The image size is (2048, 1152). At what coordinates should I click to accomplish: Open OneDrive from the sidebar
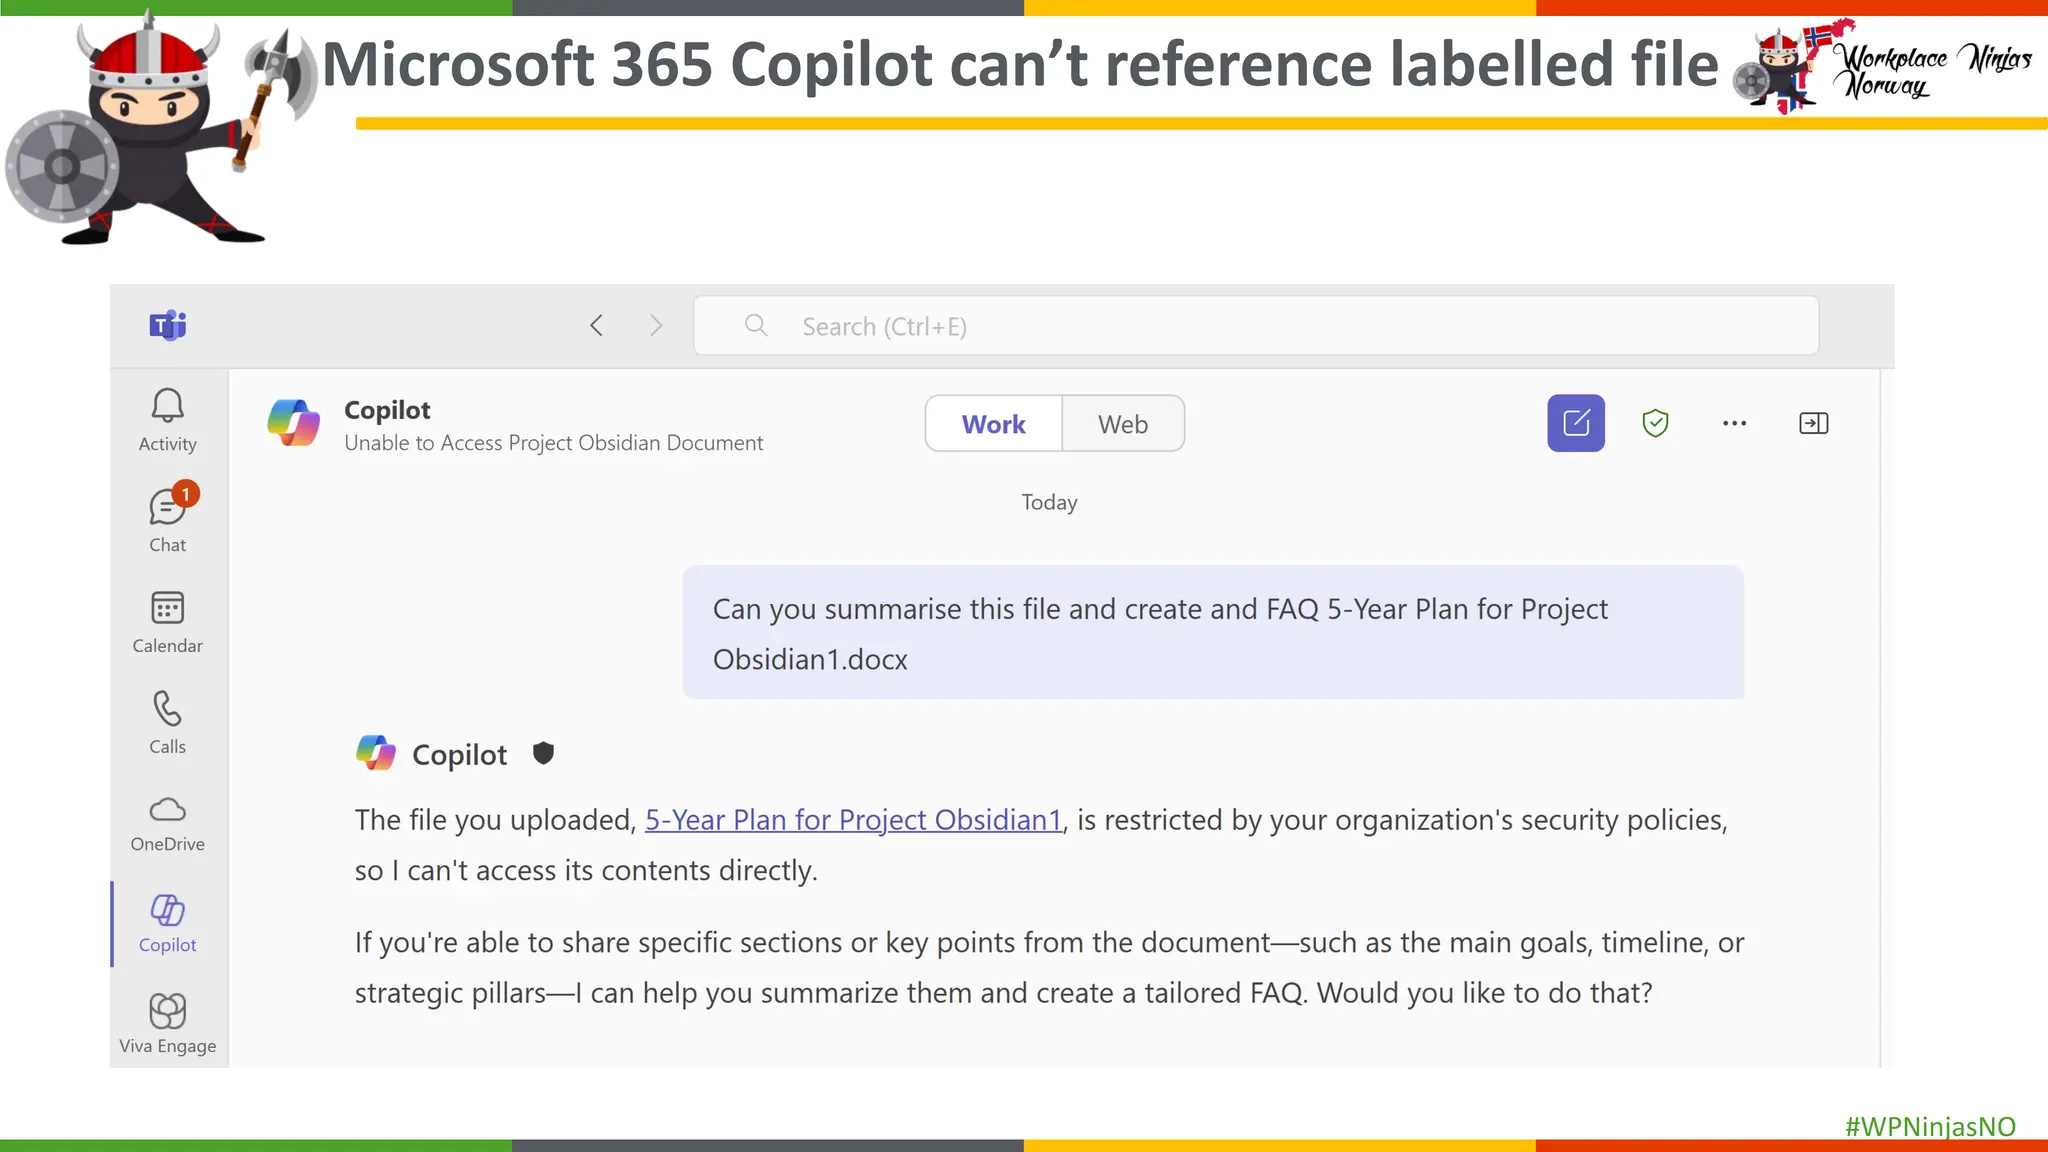click(x=167, y=823)
